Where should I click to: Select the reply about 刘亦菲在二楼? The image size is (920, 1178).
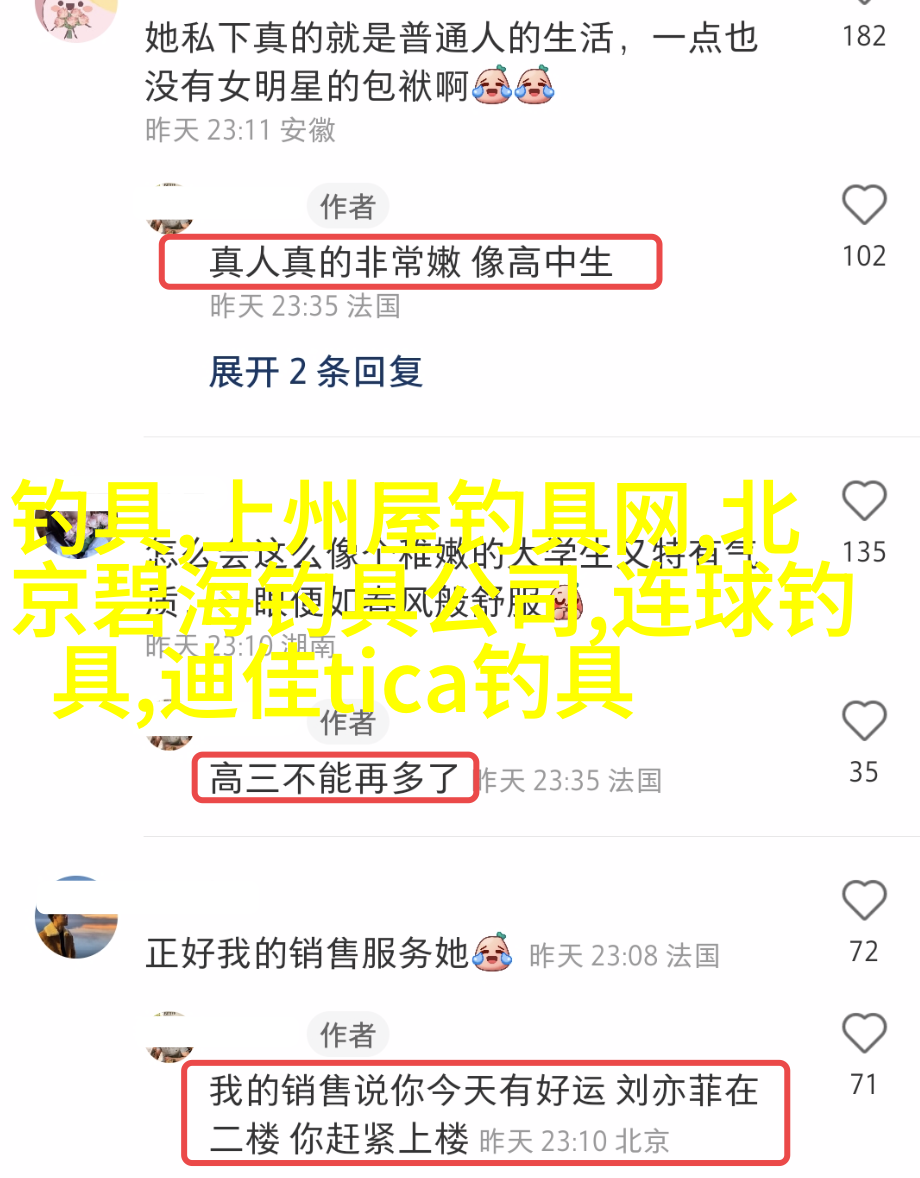pos(485,1114)
